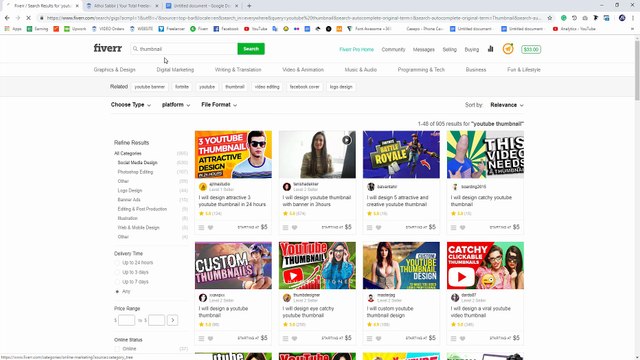Open the Apps bookmarks shortcut
This screenshot has width=640, height=360.
[13, 29]
